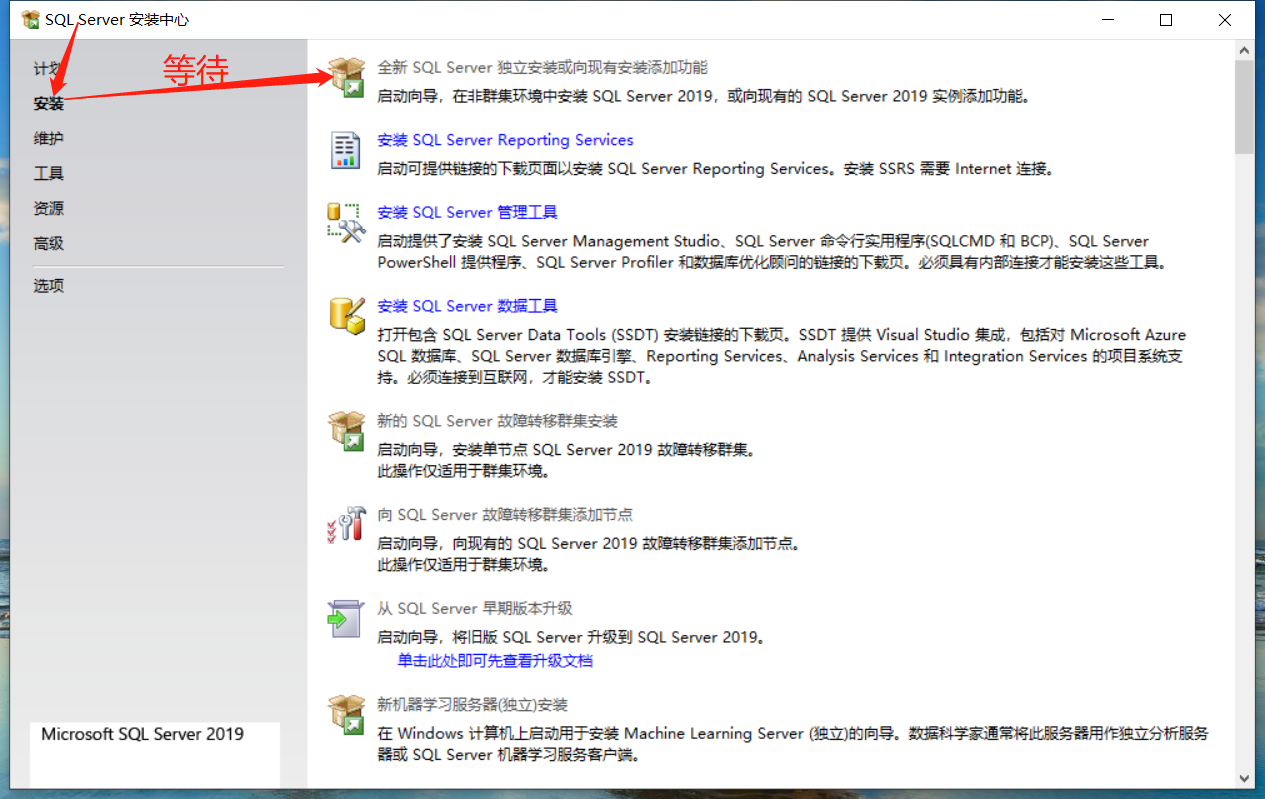
Task: Click the scrollbar up arrow
Action: [1245, 49]
